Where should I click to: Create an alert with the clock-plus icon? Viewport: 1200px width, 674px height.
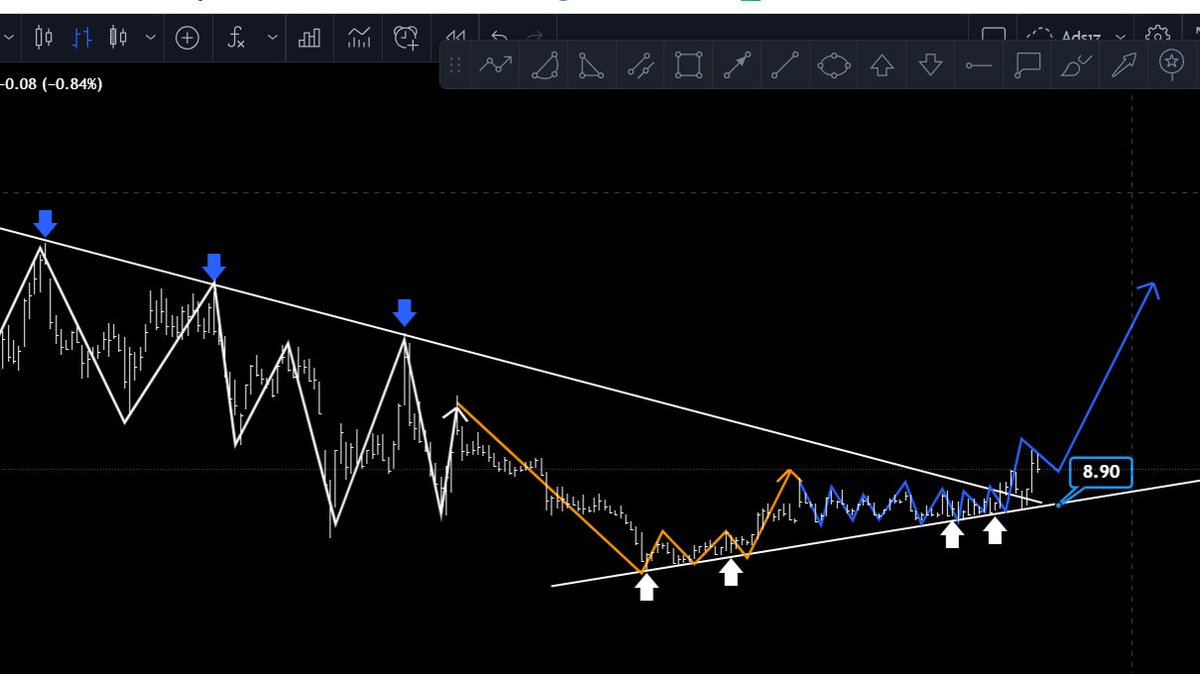click(x=406, y=38)
